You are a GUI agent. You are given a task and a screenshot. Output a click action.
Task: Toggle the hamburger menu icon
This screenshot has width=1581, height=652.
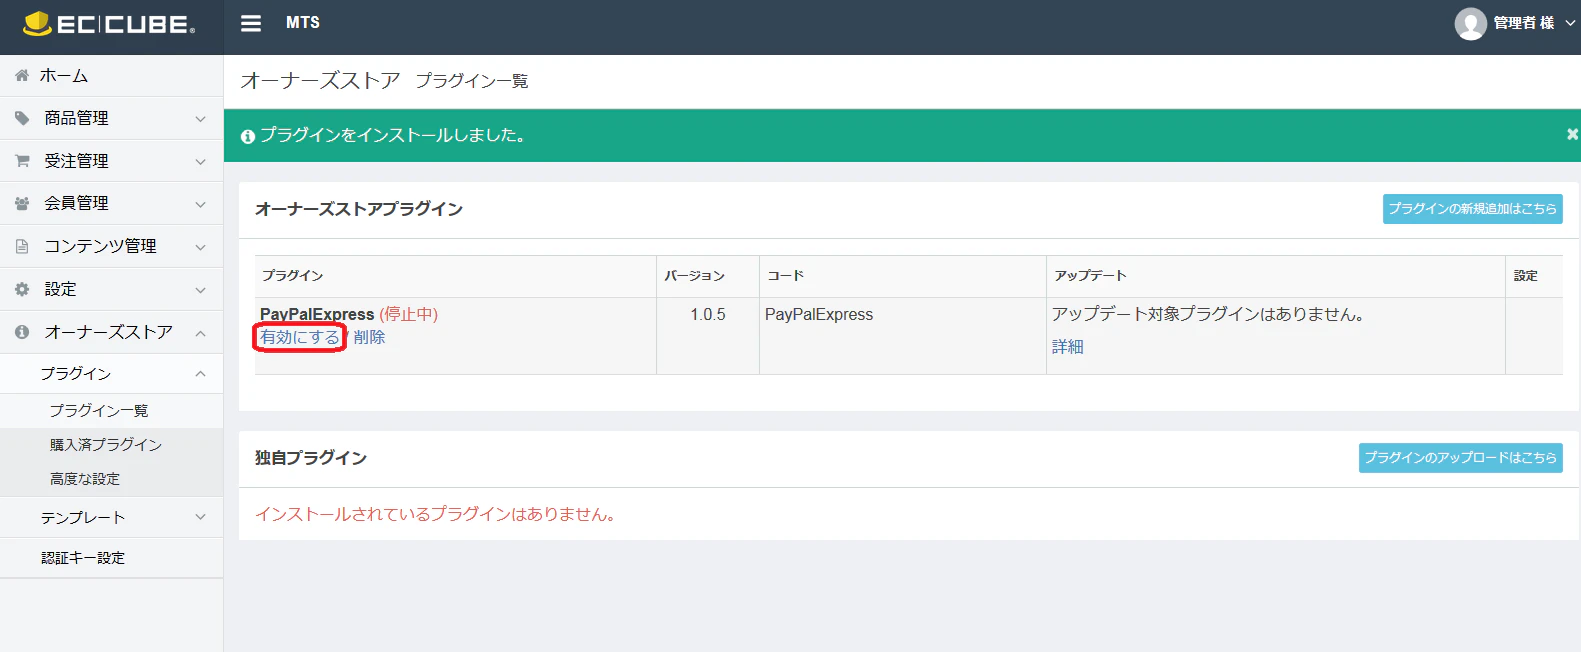pyautogui.click(x=251, y=23)
